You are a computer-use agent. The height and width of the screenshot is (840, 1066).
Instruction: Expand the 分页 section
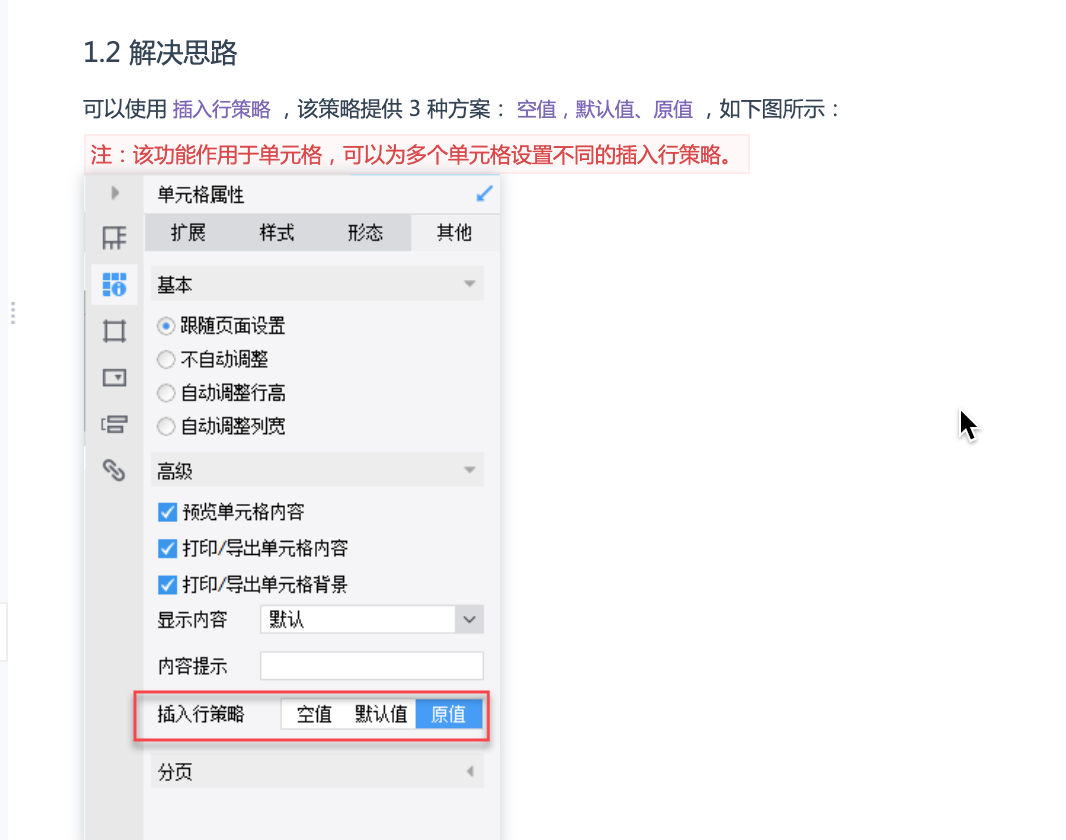tap(470, 771)
